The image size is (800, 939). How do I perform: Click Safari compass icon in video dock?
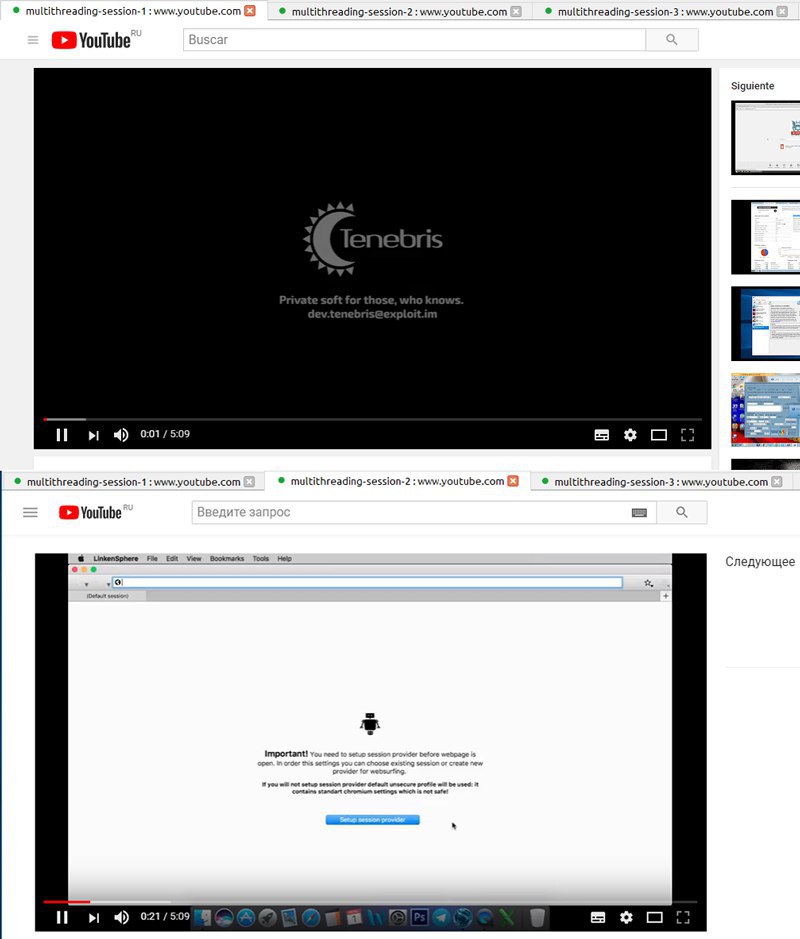[x=311, y=917]
